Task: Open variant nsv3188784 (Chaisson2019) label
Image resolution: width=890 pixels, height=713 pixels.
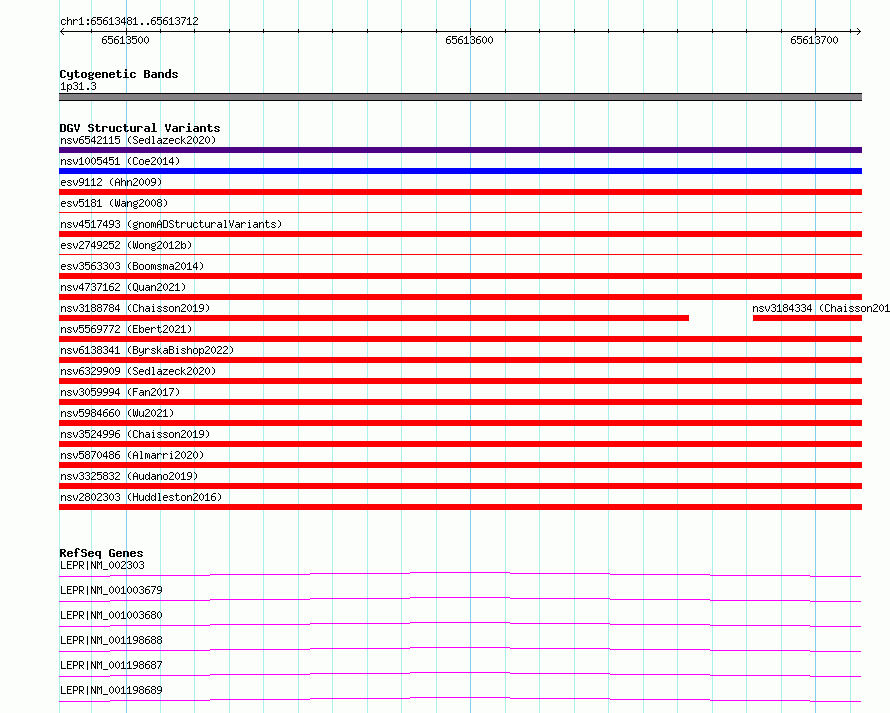Action: (x=135, y=308)
